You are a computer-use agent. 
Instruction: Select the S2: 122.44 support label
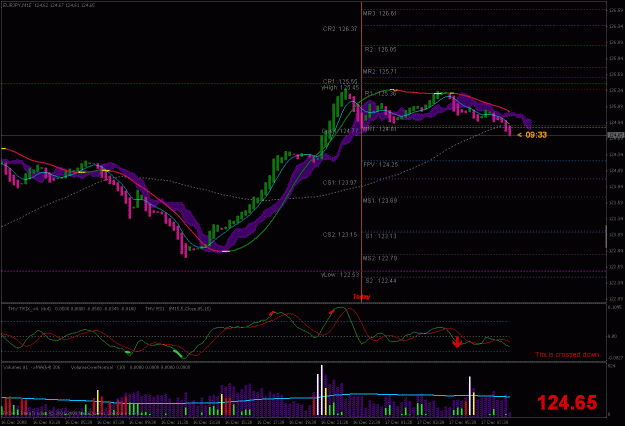(x=381, y=281)
